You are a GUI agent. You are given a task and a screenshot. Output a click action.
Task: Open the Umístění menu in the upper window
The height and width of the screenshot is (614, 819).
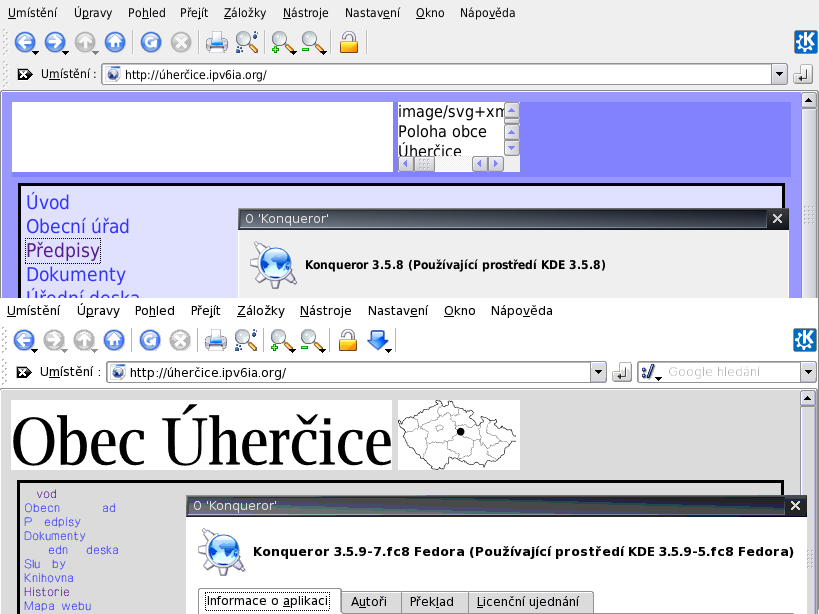click(32, 13)
